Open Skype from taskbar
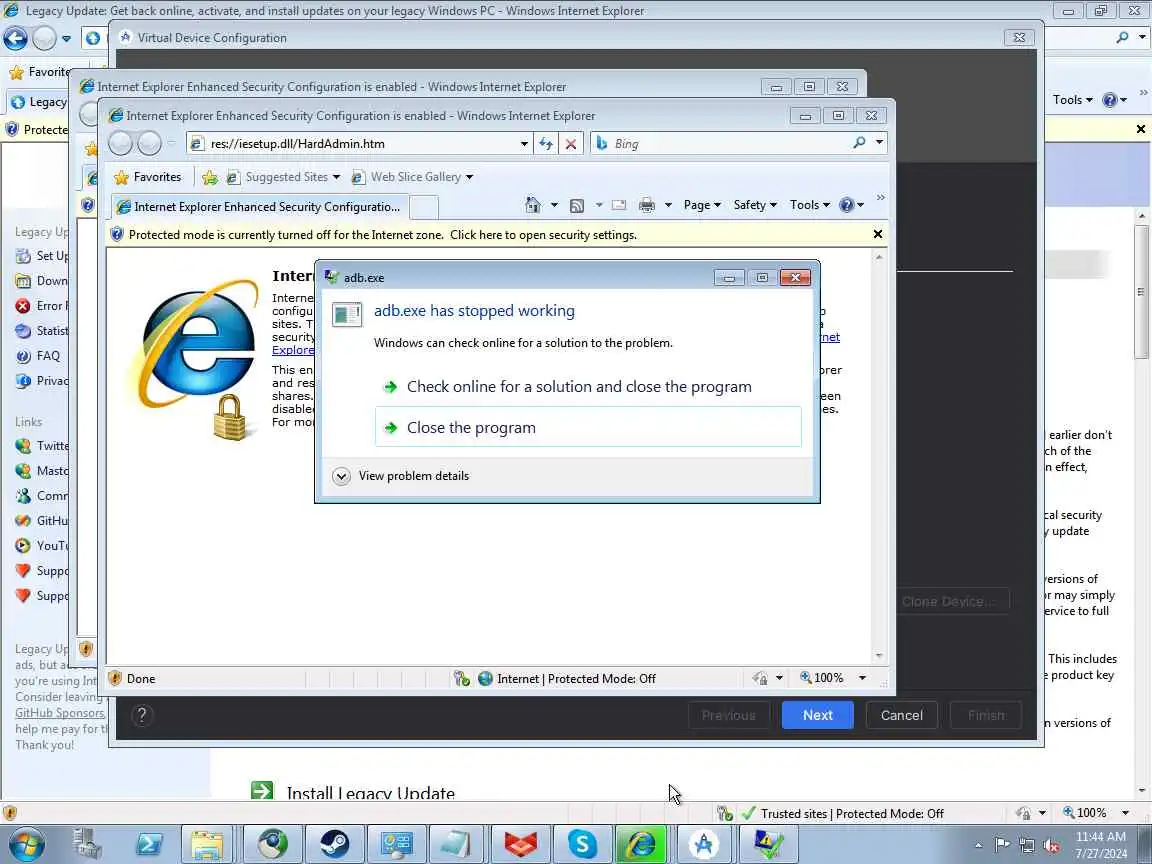The image size is (1152, 864). click(581, 844)
